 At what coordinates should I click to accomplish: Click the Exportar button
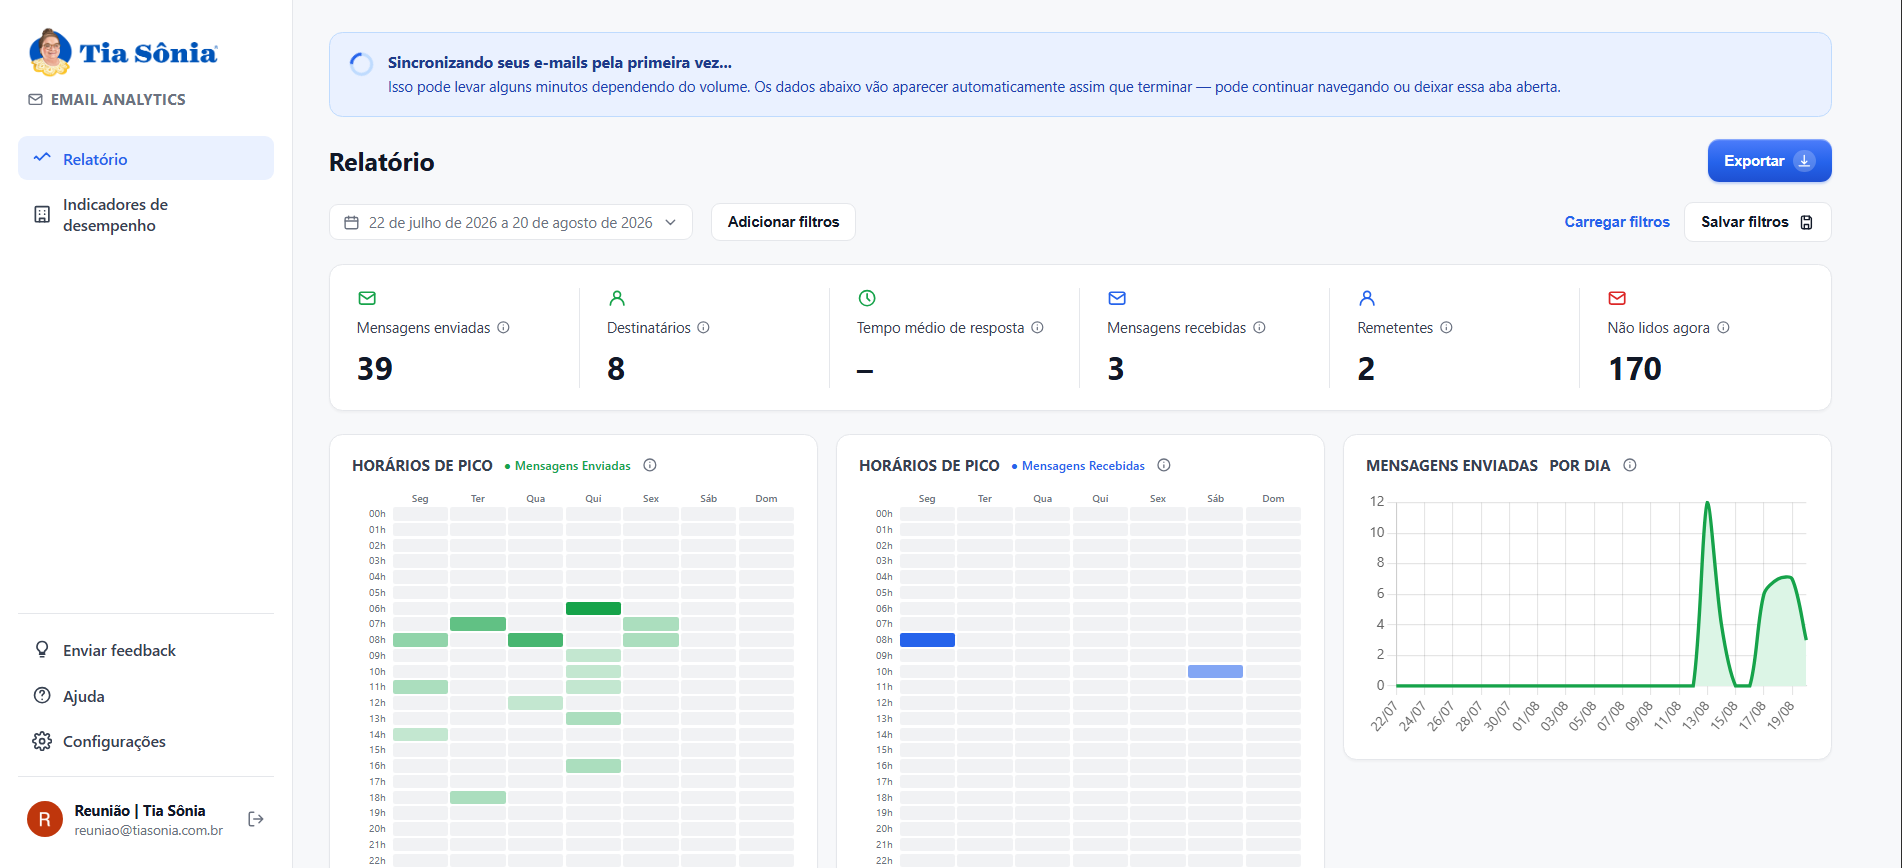pyautogui.click(x=1769, y=161)
